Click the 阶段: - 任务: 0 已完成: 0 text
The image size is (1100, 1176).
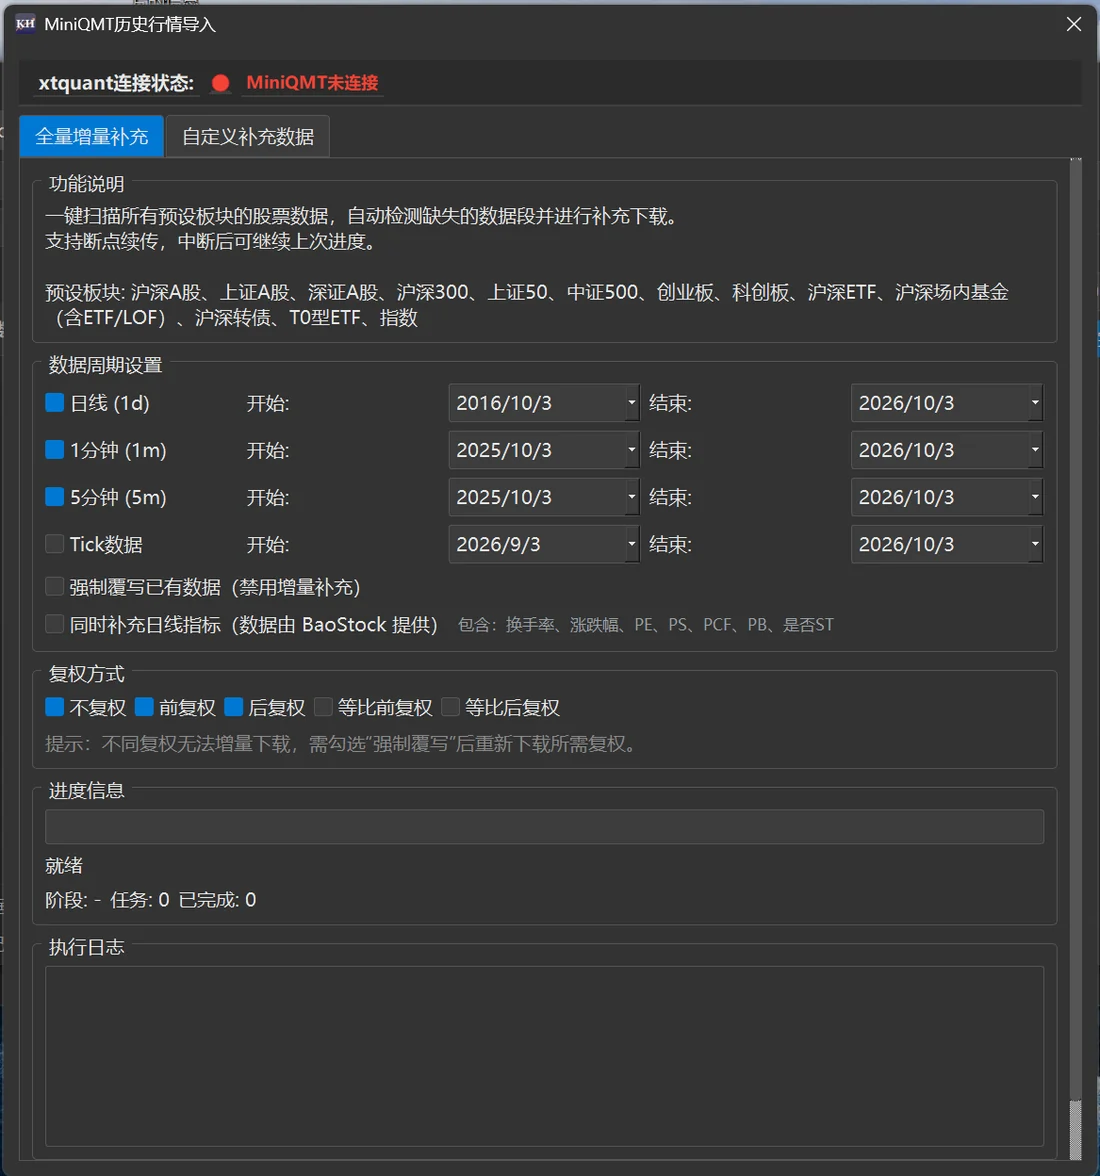click(151, 899)
